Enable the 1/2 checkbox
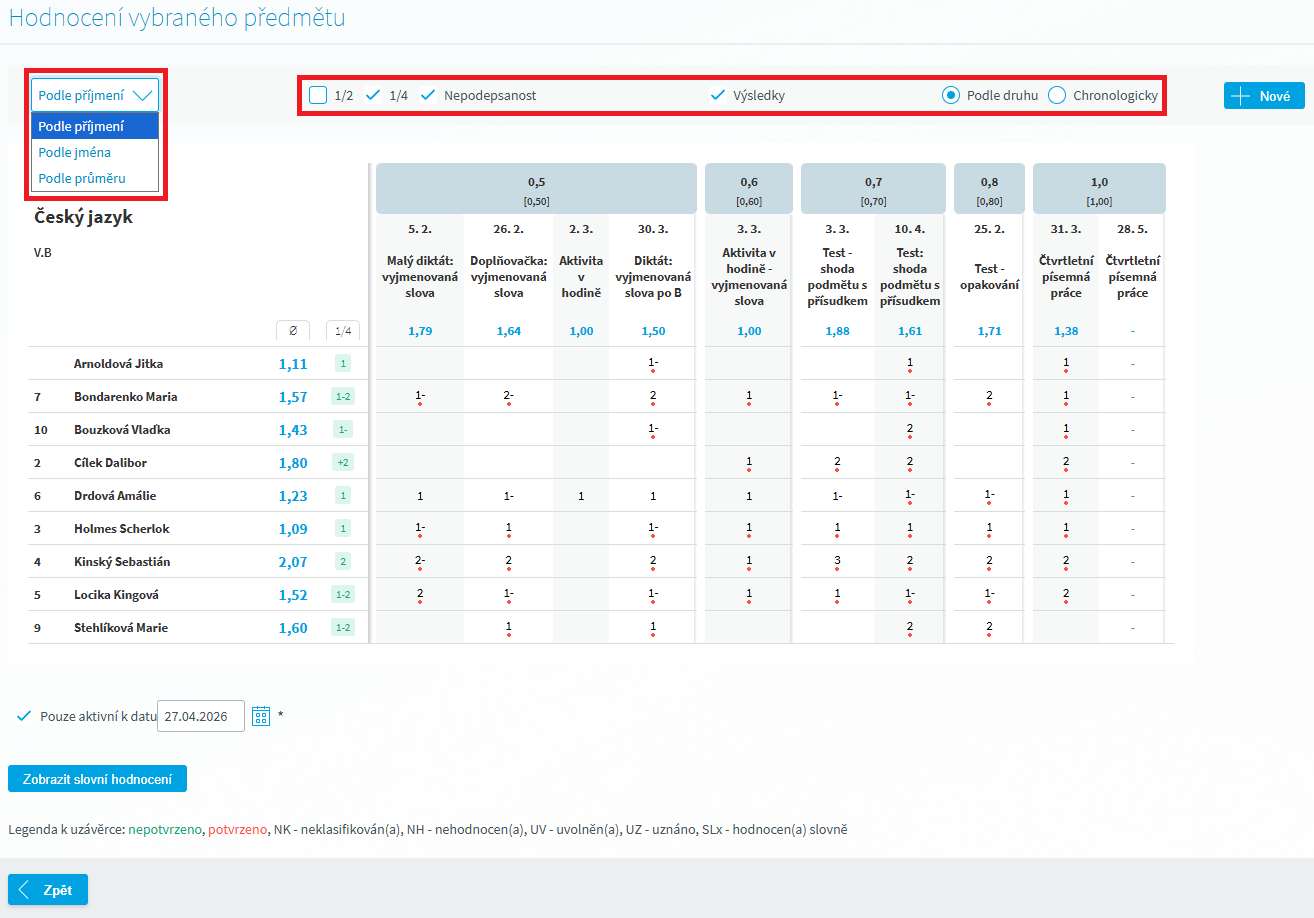 [x=318, y=96]
